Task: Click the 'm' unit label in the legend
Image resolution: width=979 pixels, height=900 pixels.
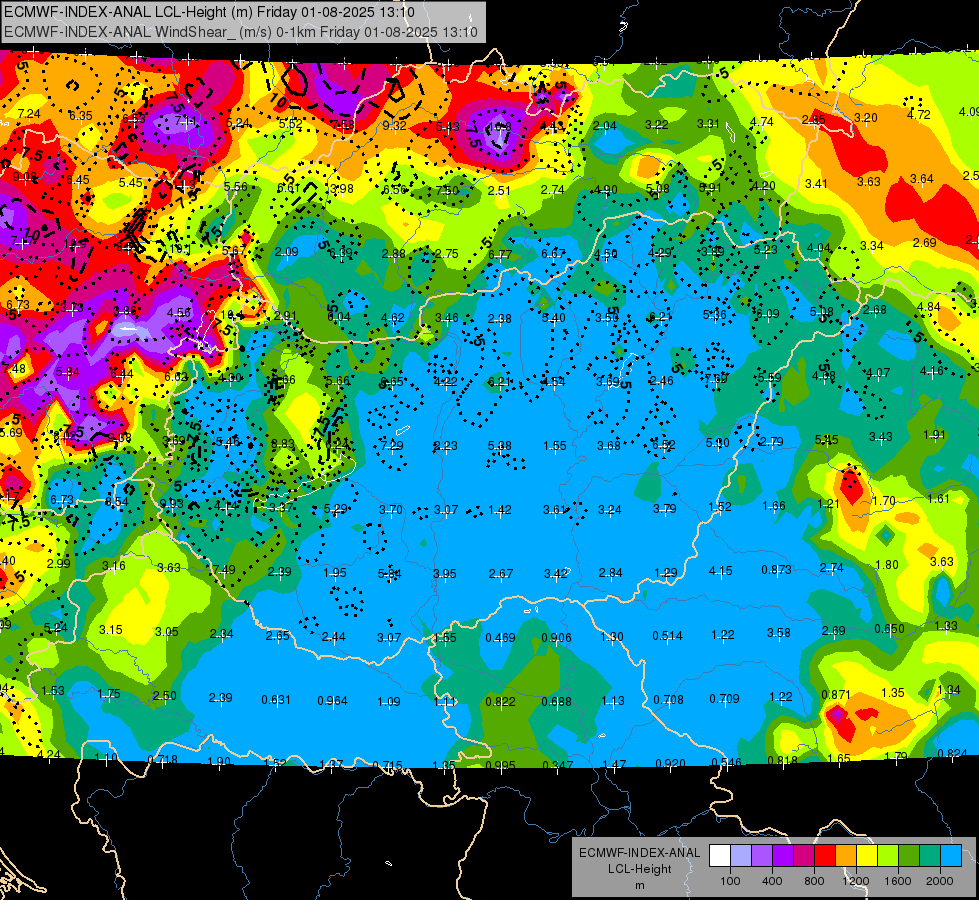Action: pos(639,886)
